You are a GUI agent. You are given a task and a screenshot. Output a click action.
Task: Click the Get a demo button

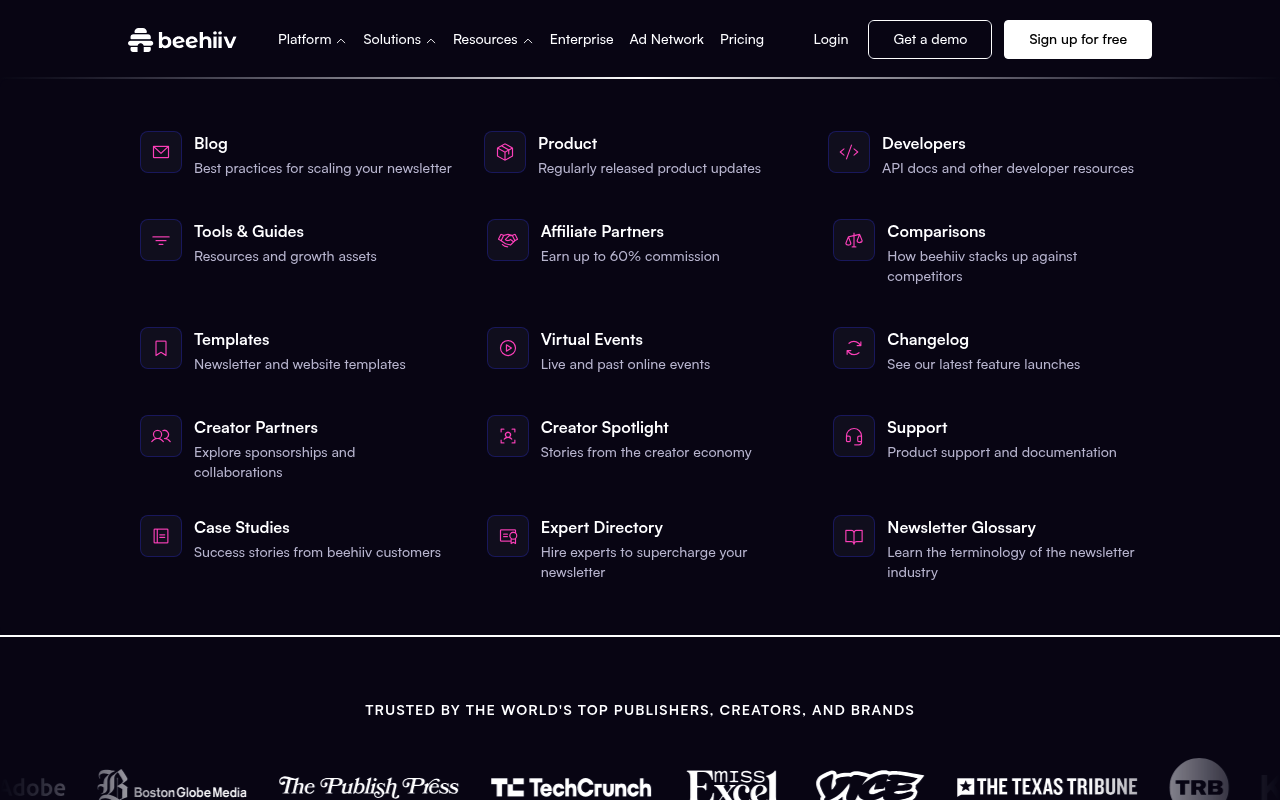(930, 39)
